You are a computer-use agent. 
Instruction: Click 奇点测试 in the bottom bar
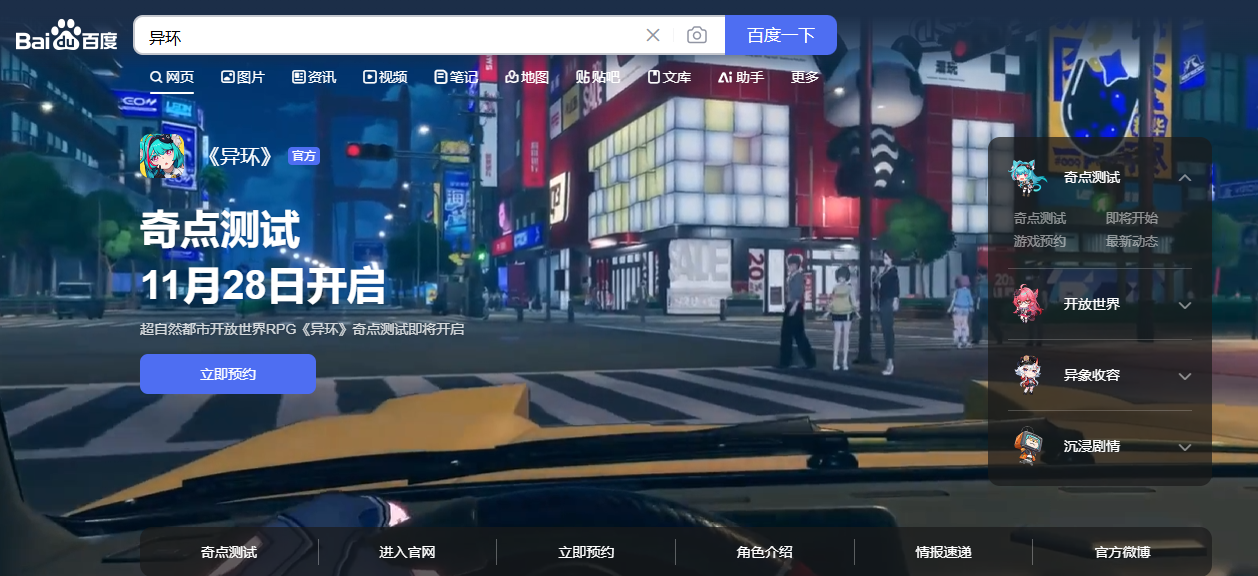pyautogui.click(x=229, y=552)
